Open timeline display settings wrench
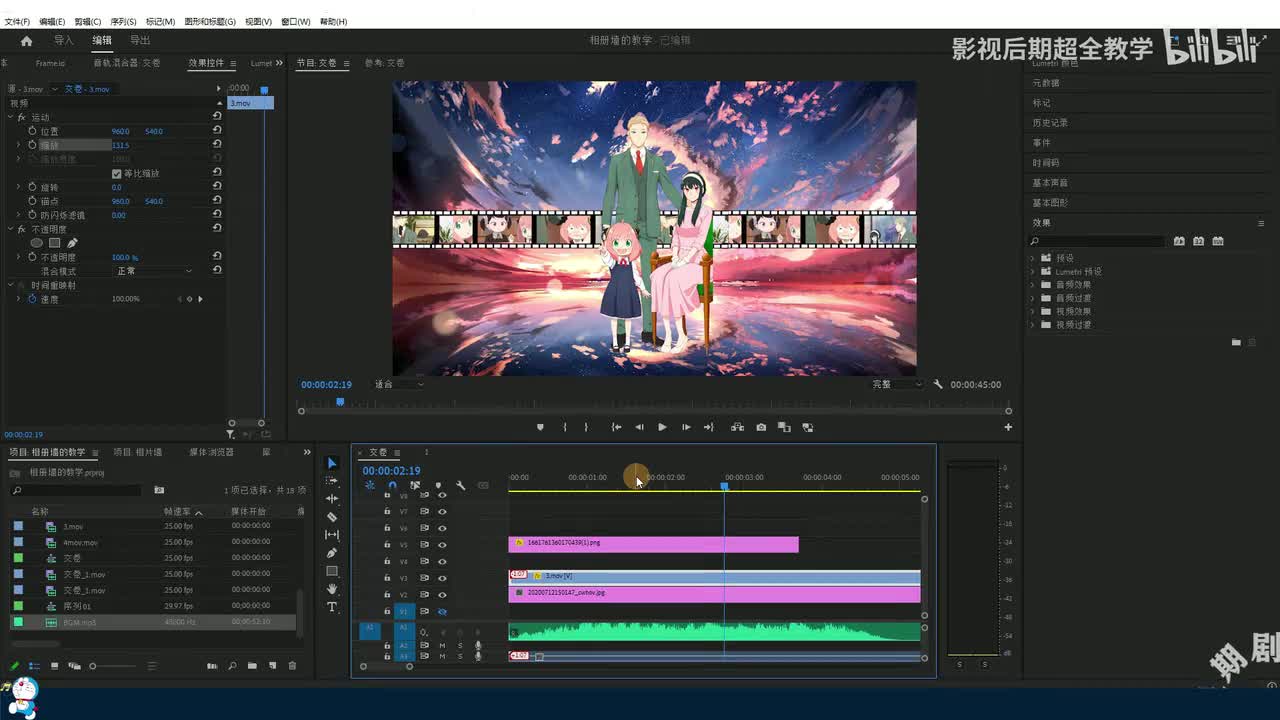Screen dimensions: 1280x720 [x=460, y=486]
